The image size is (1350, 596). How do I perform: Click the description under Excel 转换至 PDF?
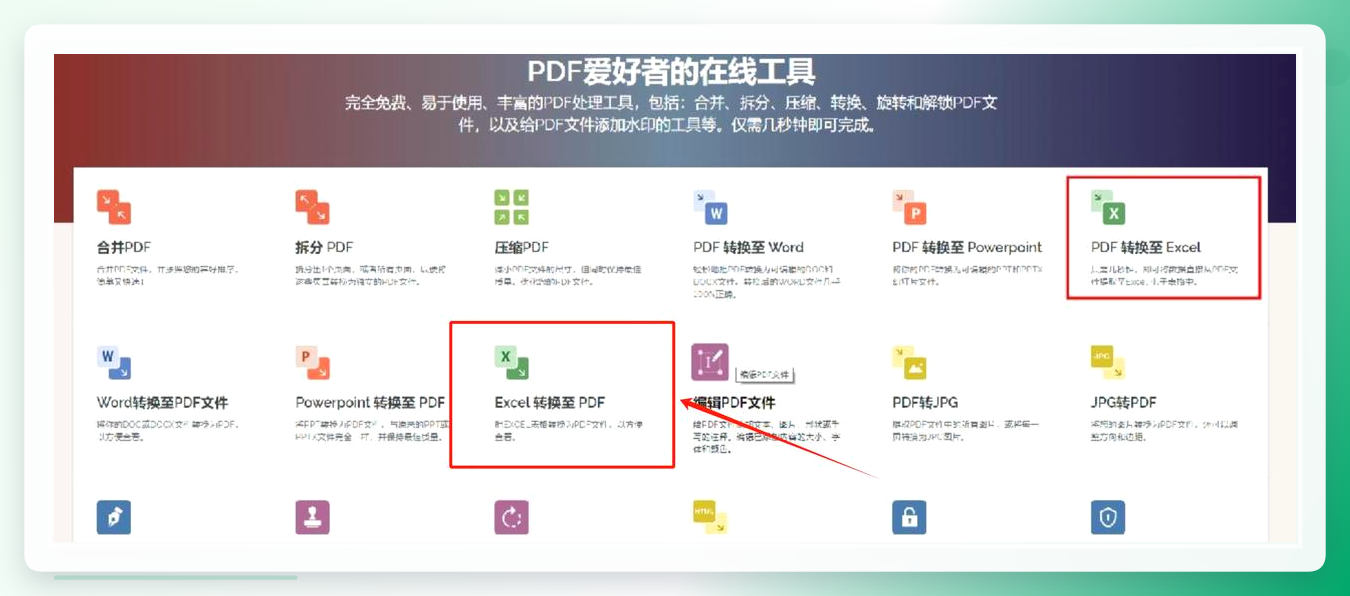coord(568,431)
